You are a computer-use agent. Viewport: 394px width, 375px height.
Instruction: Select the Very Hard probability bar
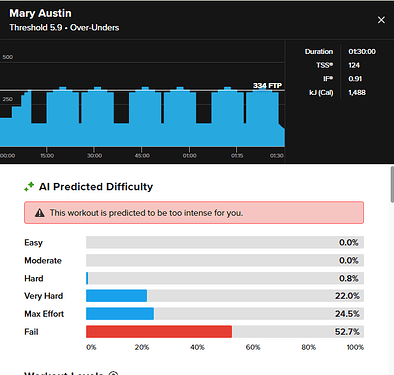[x=116, y=296]
